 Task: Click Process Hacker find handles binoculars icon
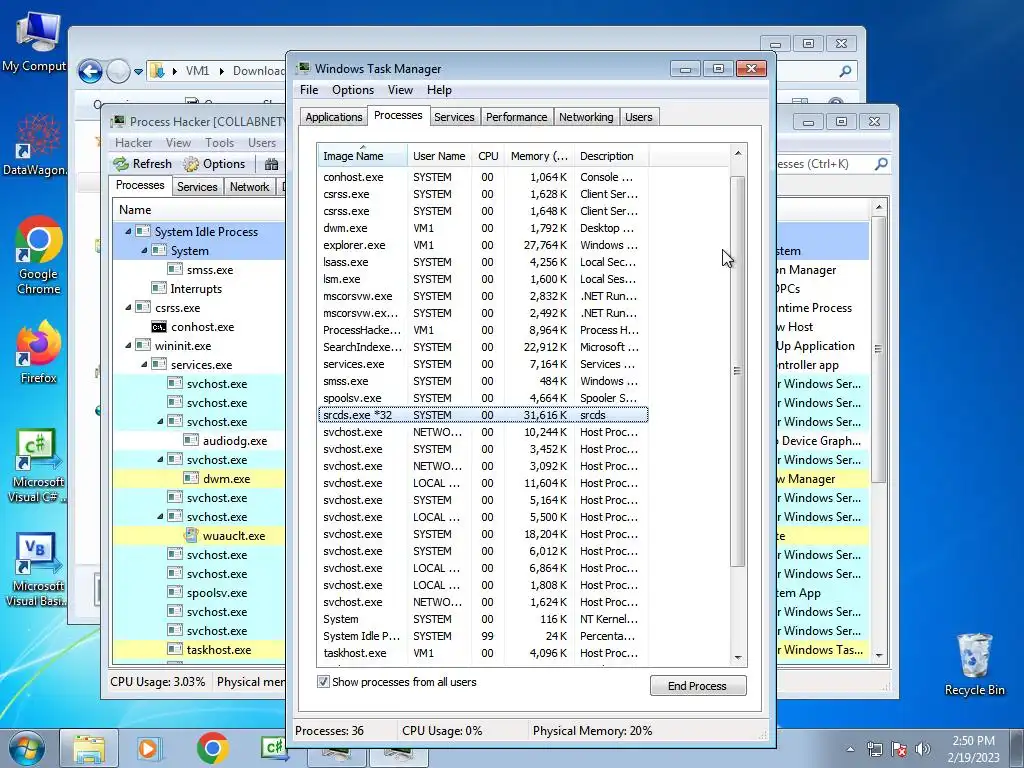coord(272,164)
